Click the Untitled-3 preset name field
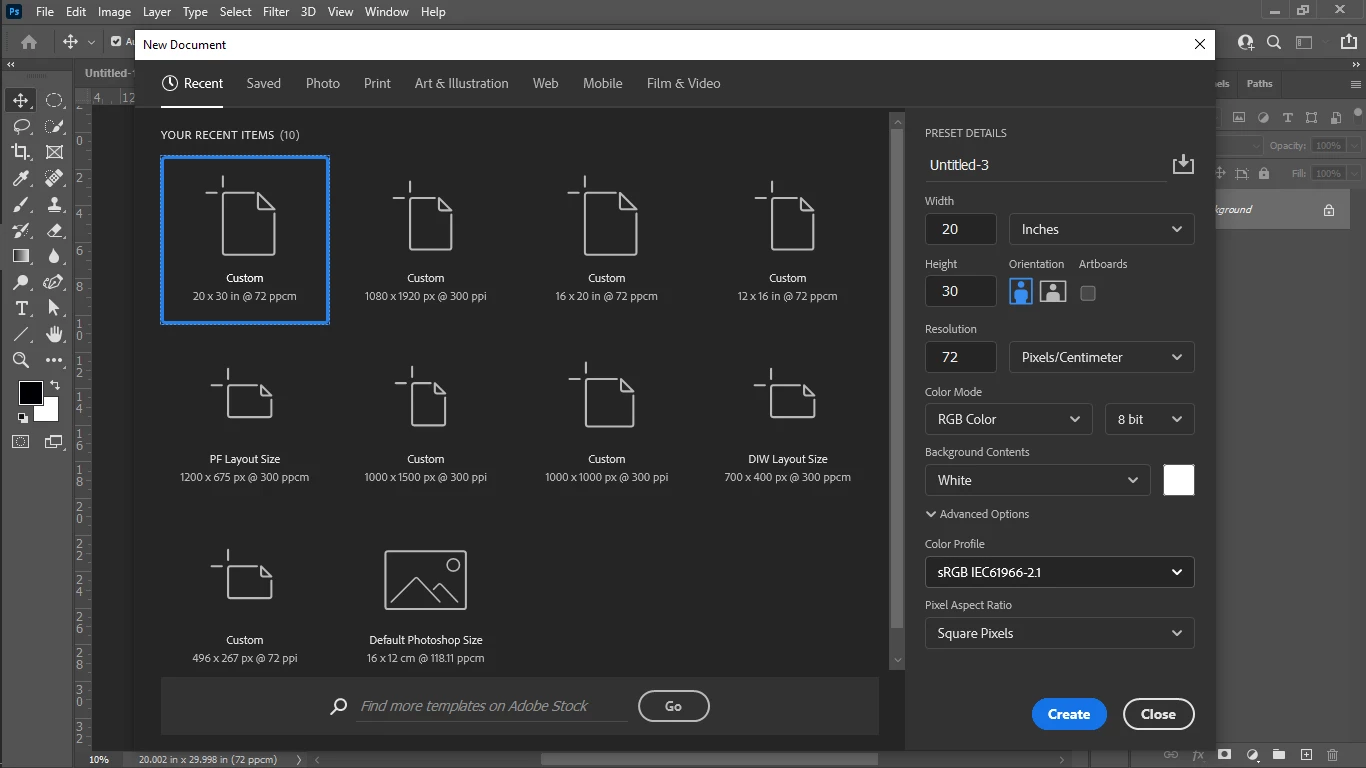Screen dimensions: 1366x768 (x=1045, y=165)
